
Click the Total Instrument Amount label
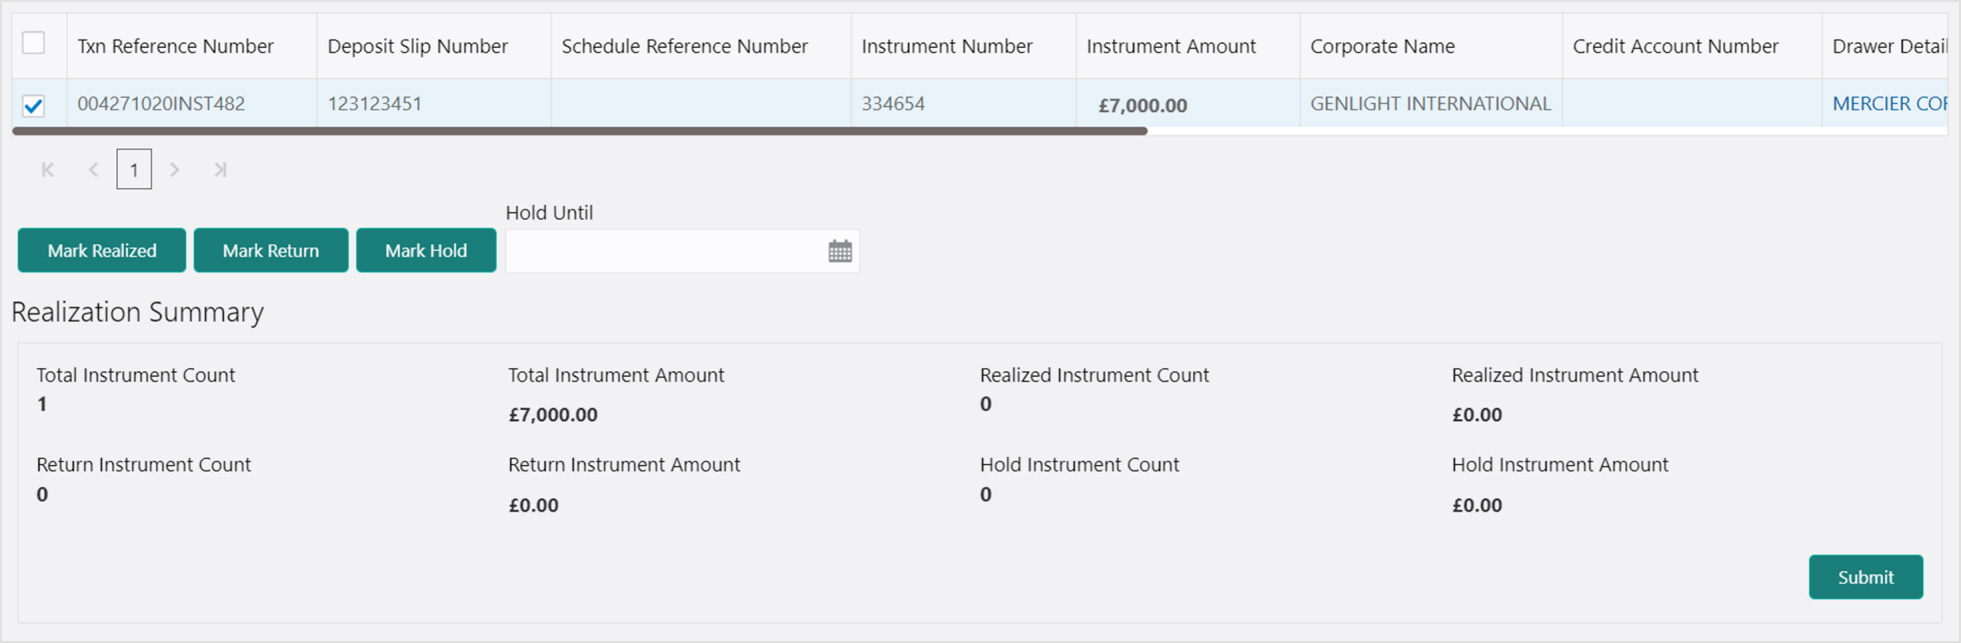[x=616, y=375]
